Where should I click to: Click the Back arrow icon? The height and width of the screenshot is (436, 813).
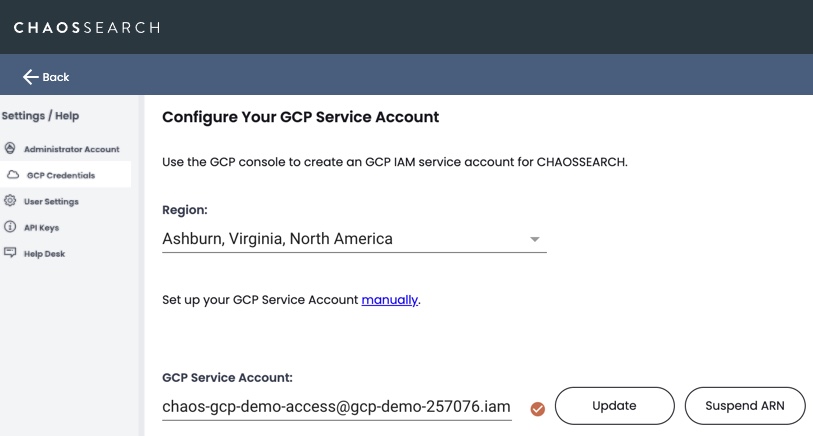(31, 77)
